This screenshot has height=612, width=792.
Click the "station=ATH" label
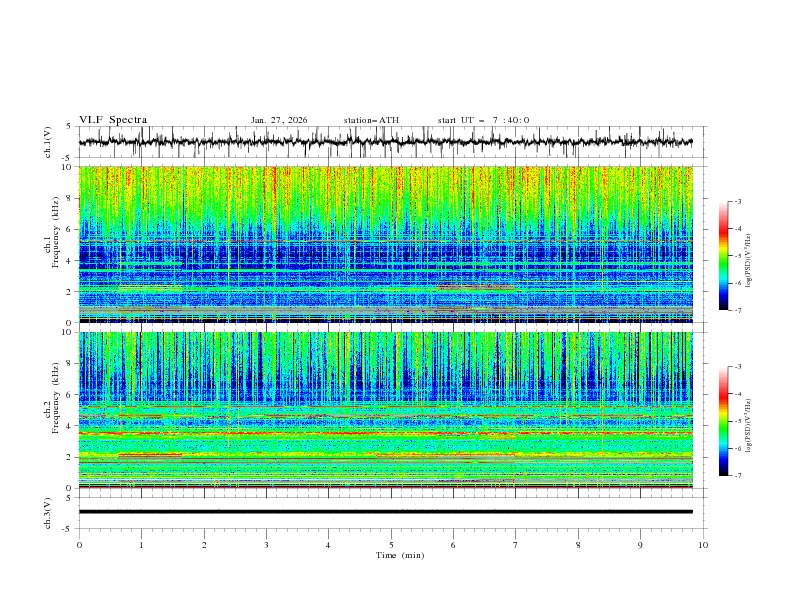coord(371,120)
